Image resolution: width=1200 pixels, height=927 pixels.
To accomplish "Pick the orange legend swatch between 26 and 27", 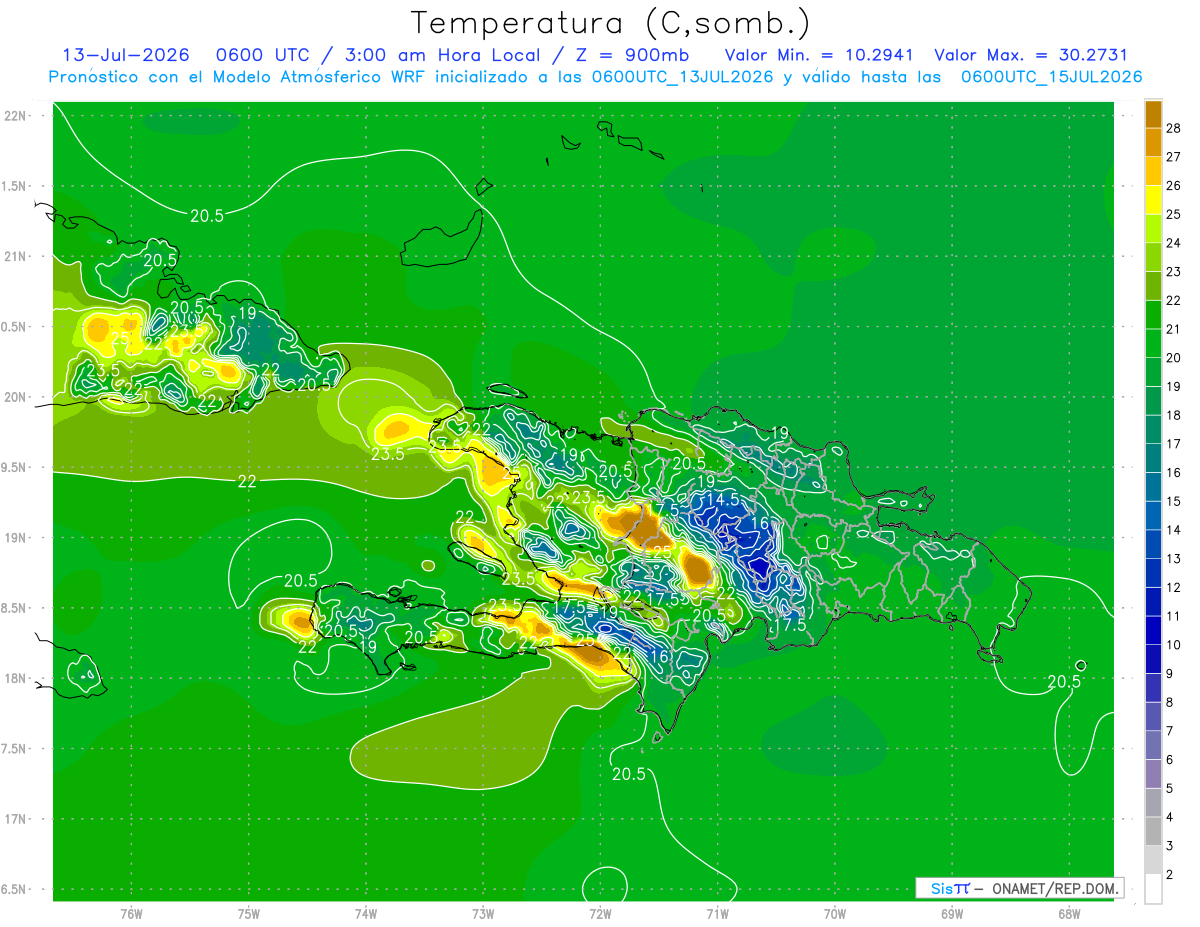I will coord(1153,170).
